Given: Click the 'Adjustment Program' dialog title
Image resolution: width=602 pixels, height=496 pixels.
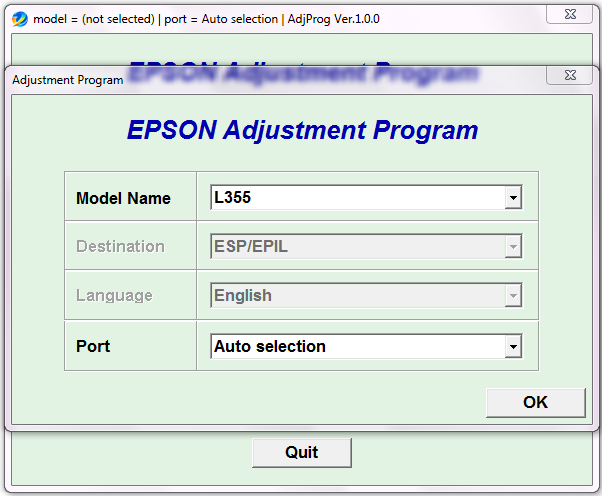Looking at the screenshot, I should [x=68, y=80].
